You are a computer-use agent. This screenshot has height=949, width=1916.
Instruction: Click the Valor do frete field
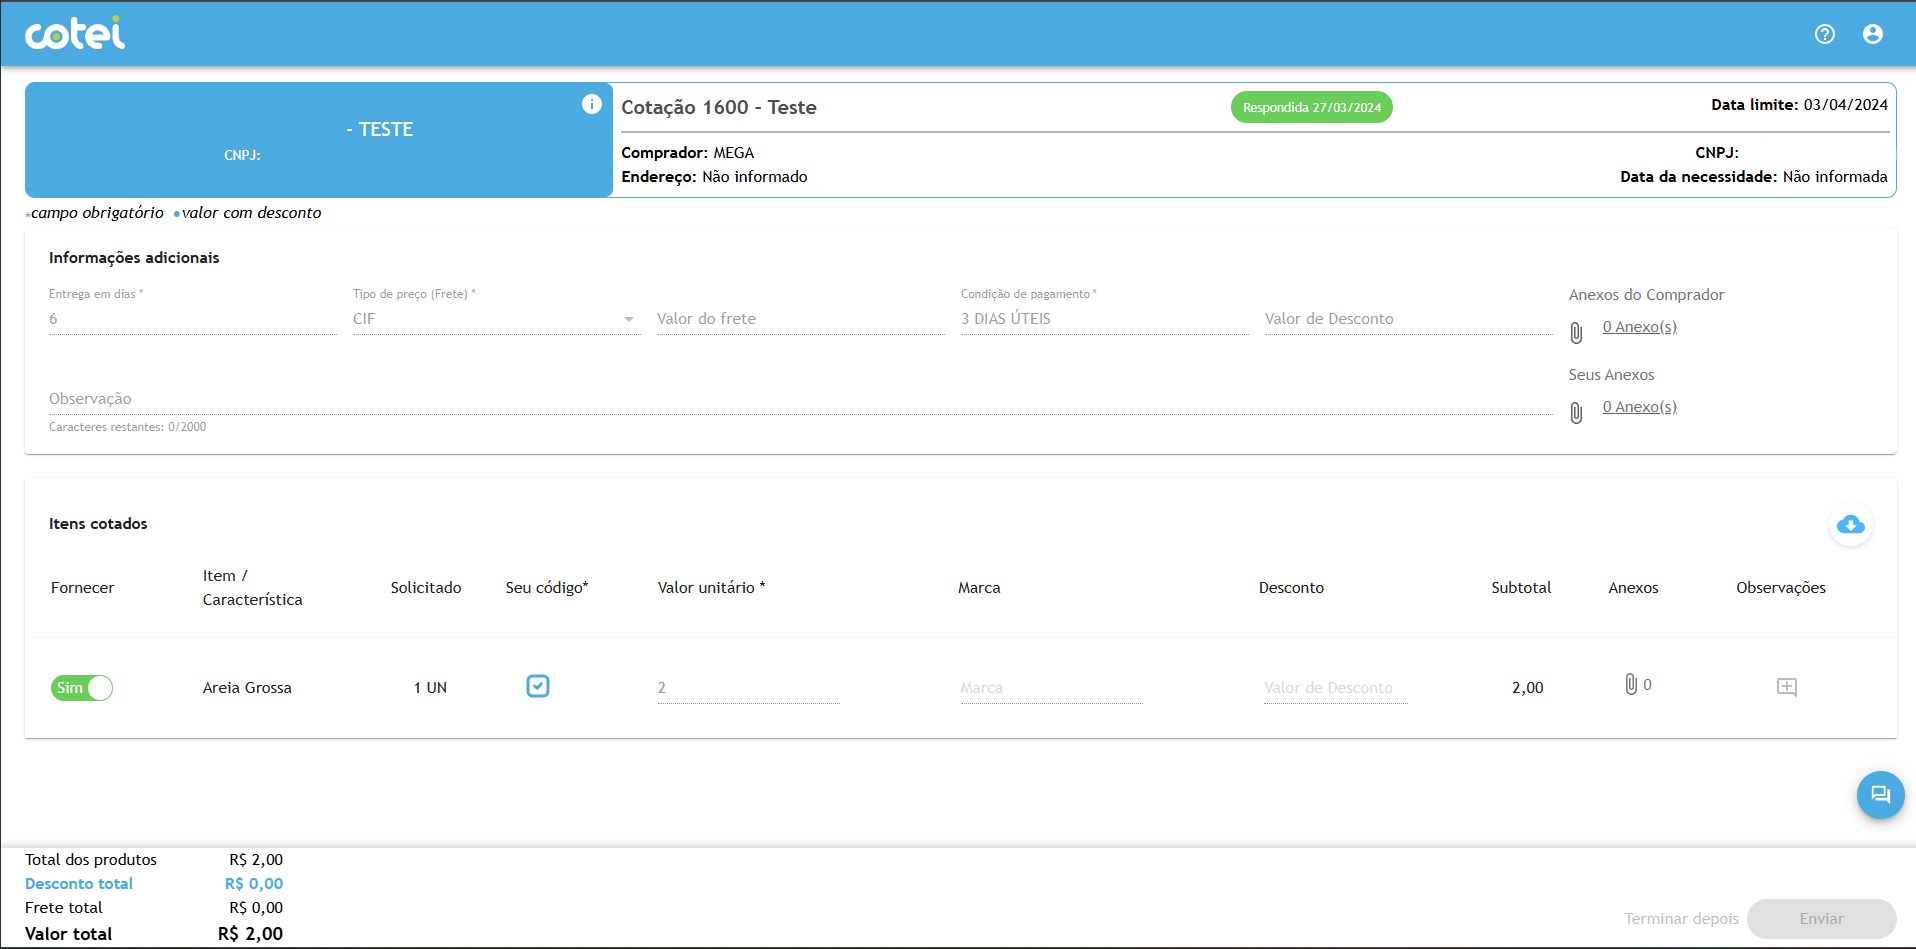click(x=801, y=319)
